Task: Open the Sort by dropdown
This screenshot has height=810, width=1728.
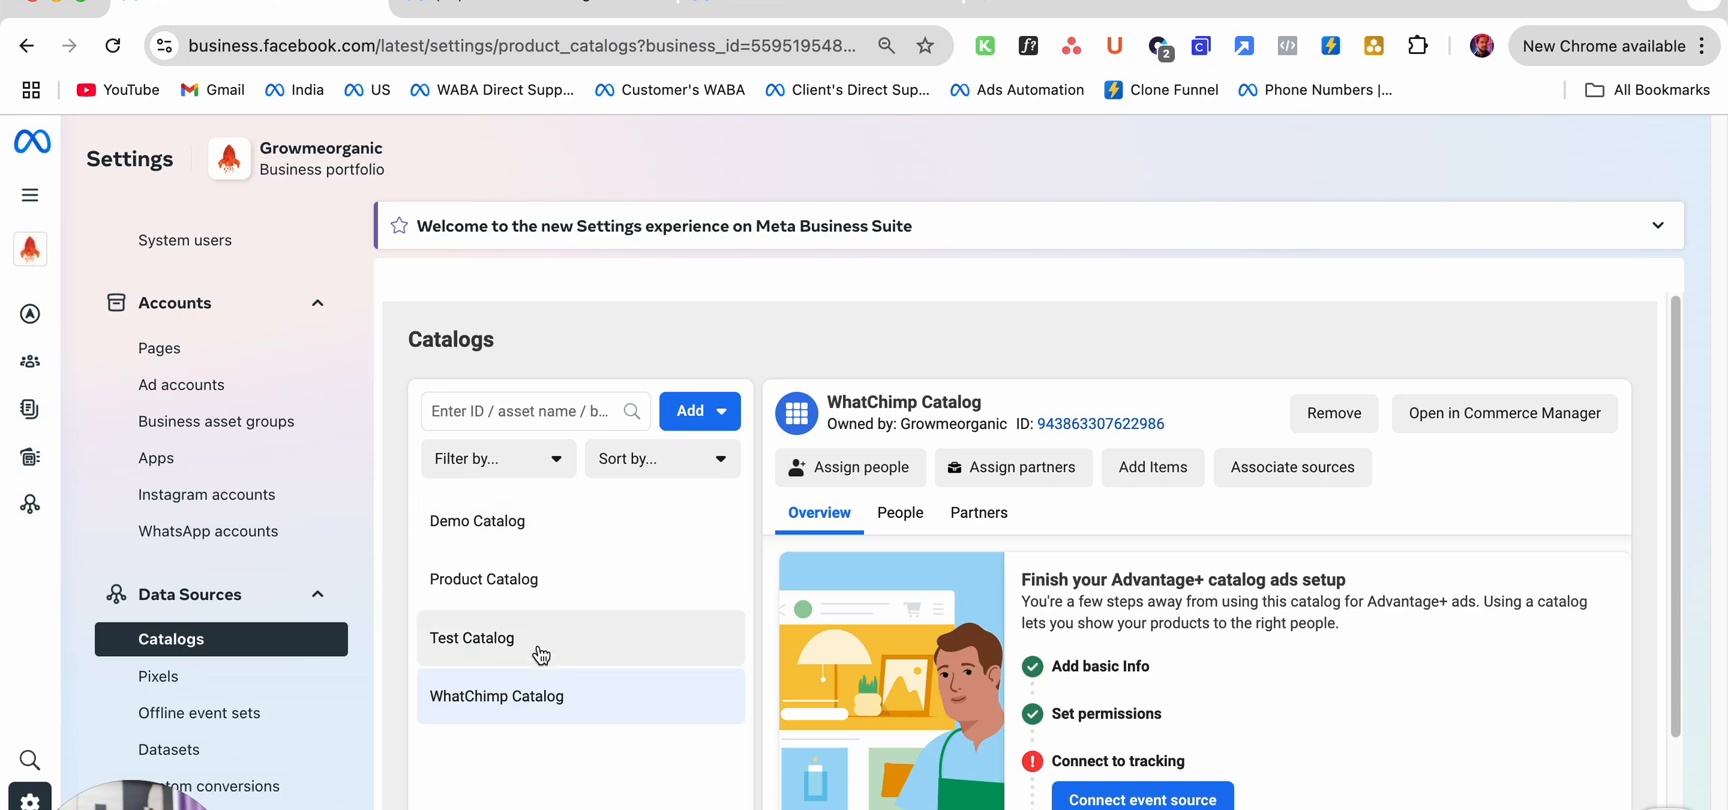Action: 662,459
